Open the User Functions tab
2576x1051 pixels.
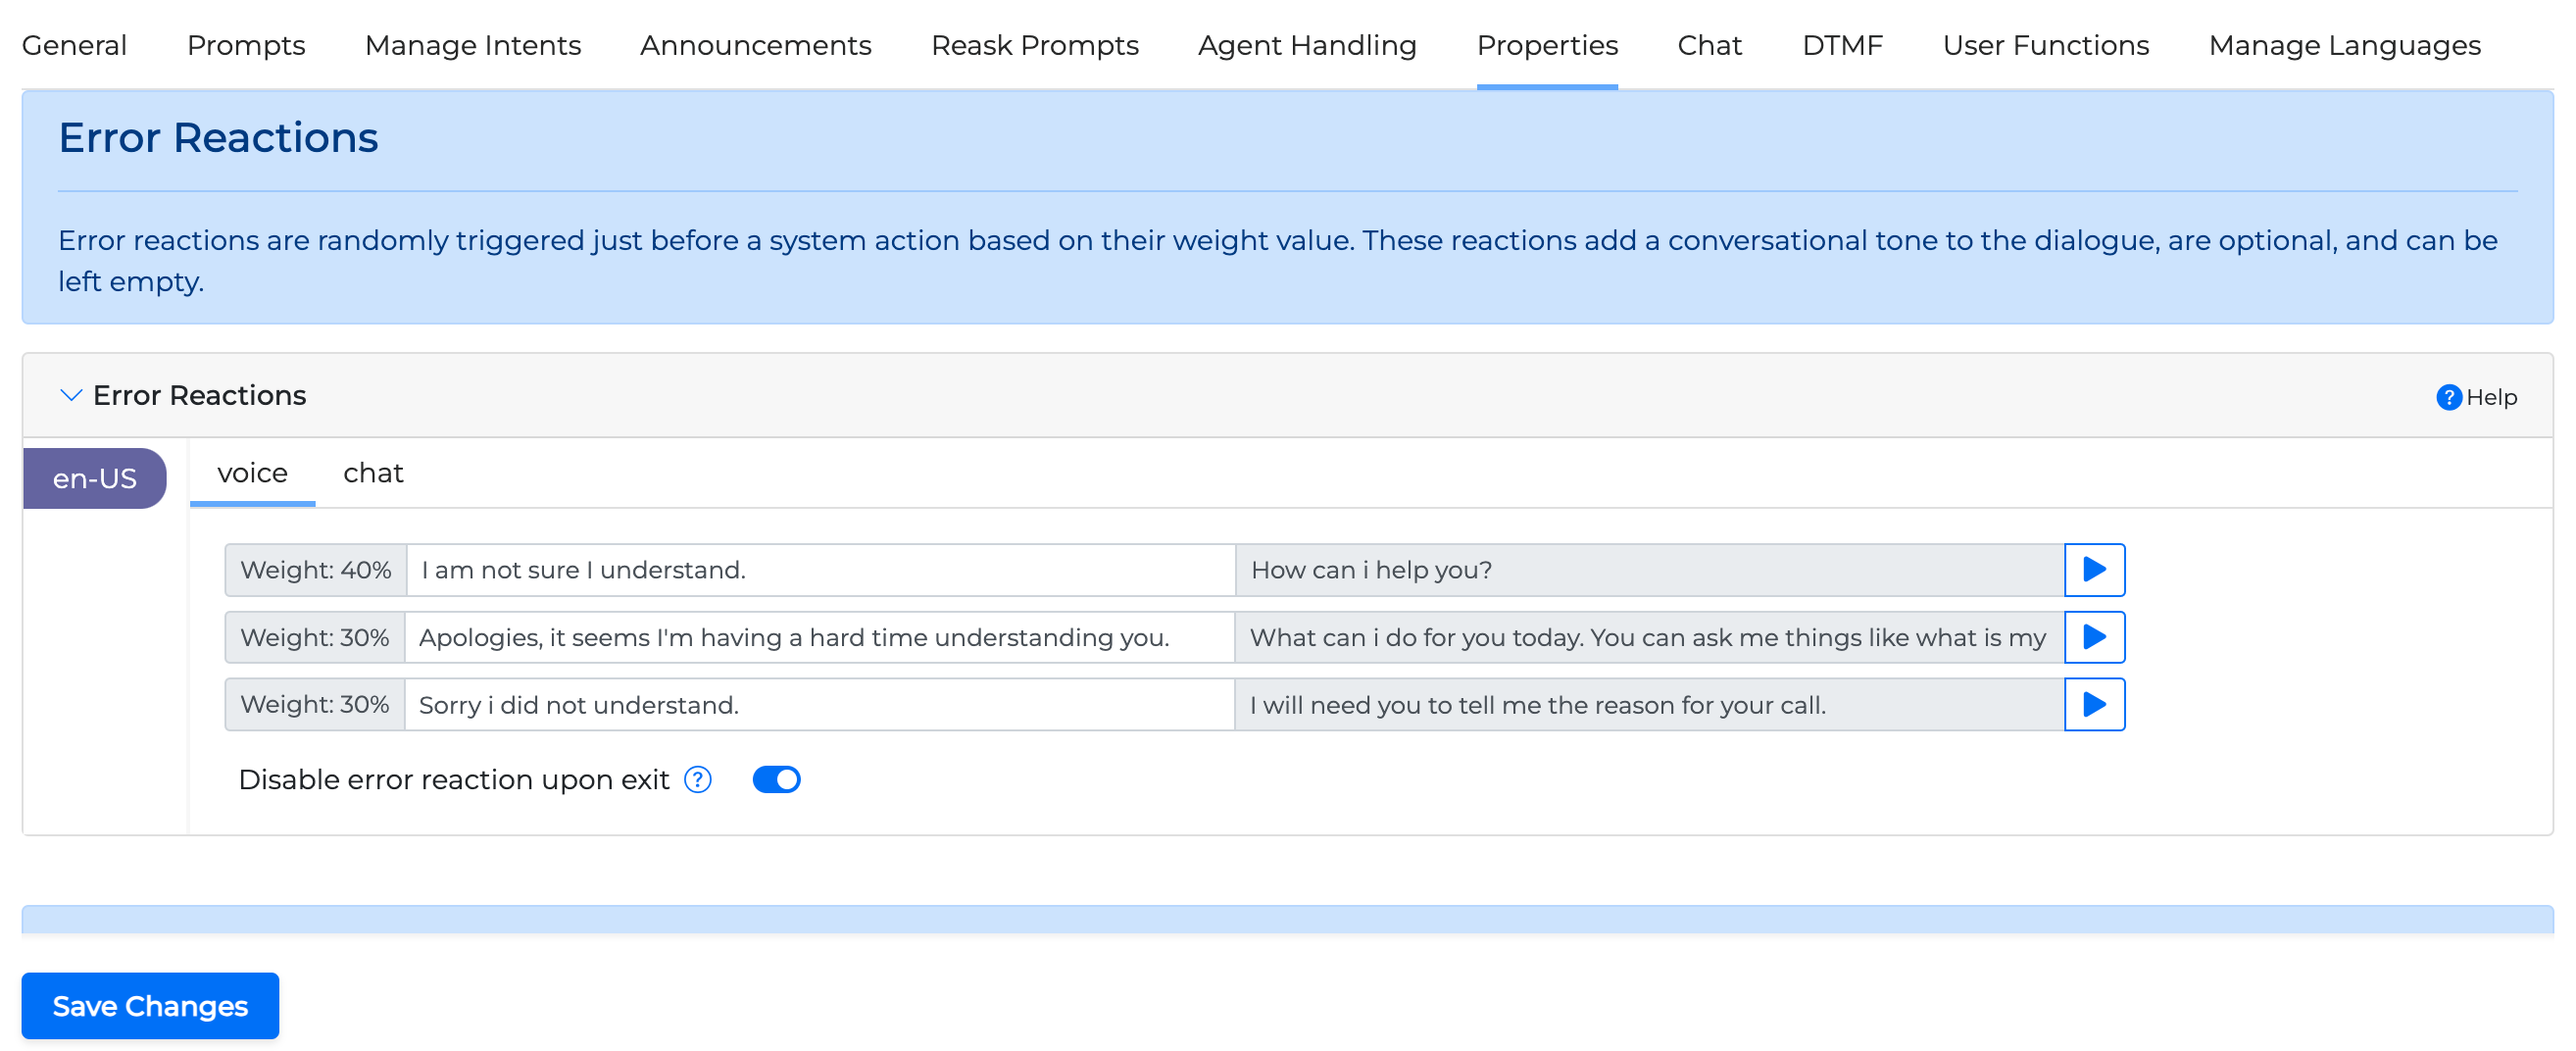point(2045,45)
